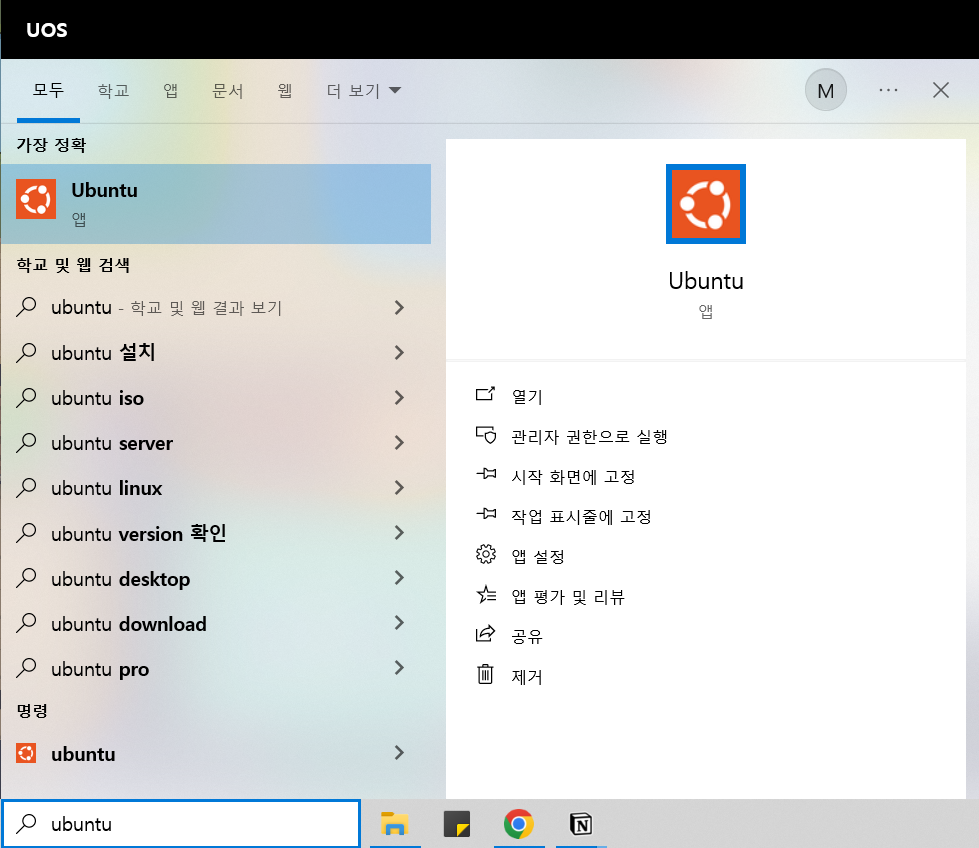Expand the 더 보기 dropdown
Viewport: 979px width, 848px height.
(x=363, y=91)
